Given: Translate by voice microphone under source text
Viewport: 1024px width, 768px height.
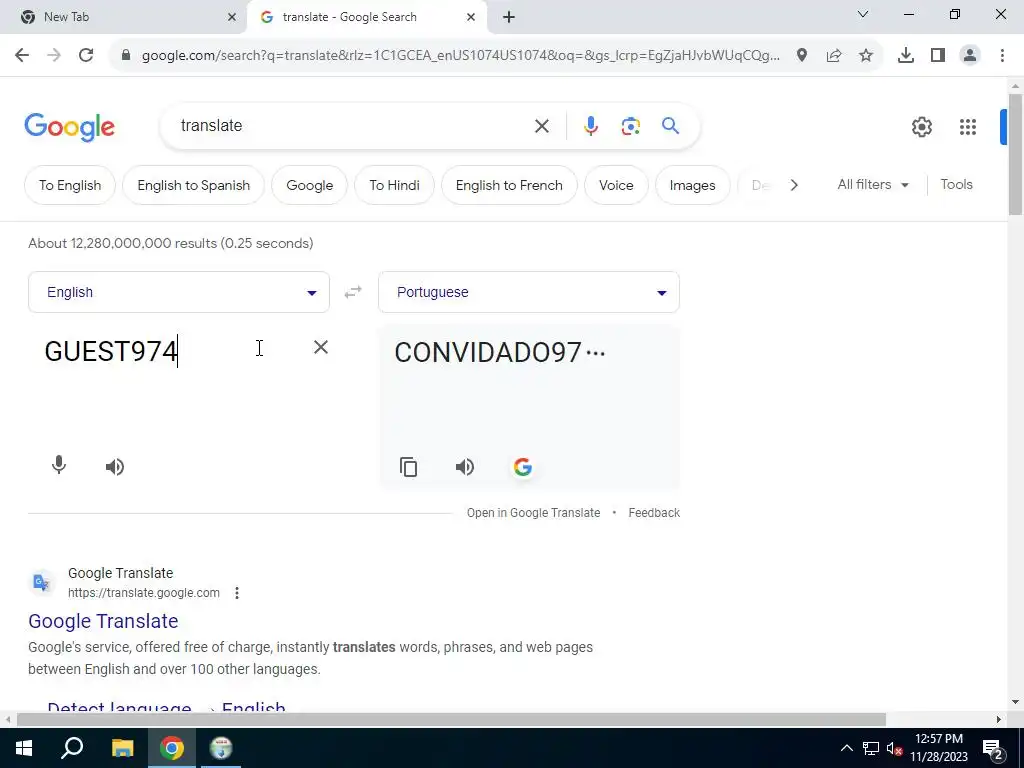Looking at the screenshot, I should click(59, 465).
